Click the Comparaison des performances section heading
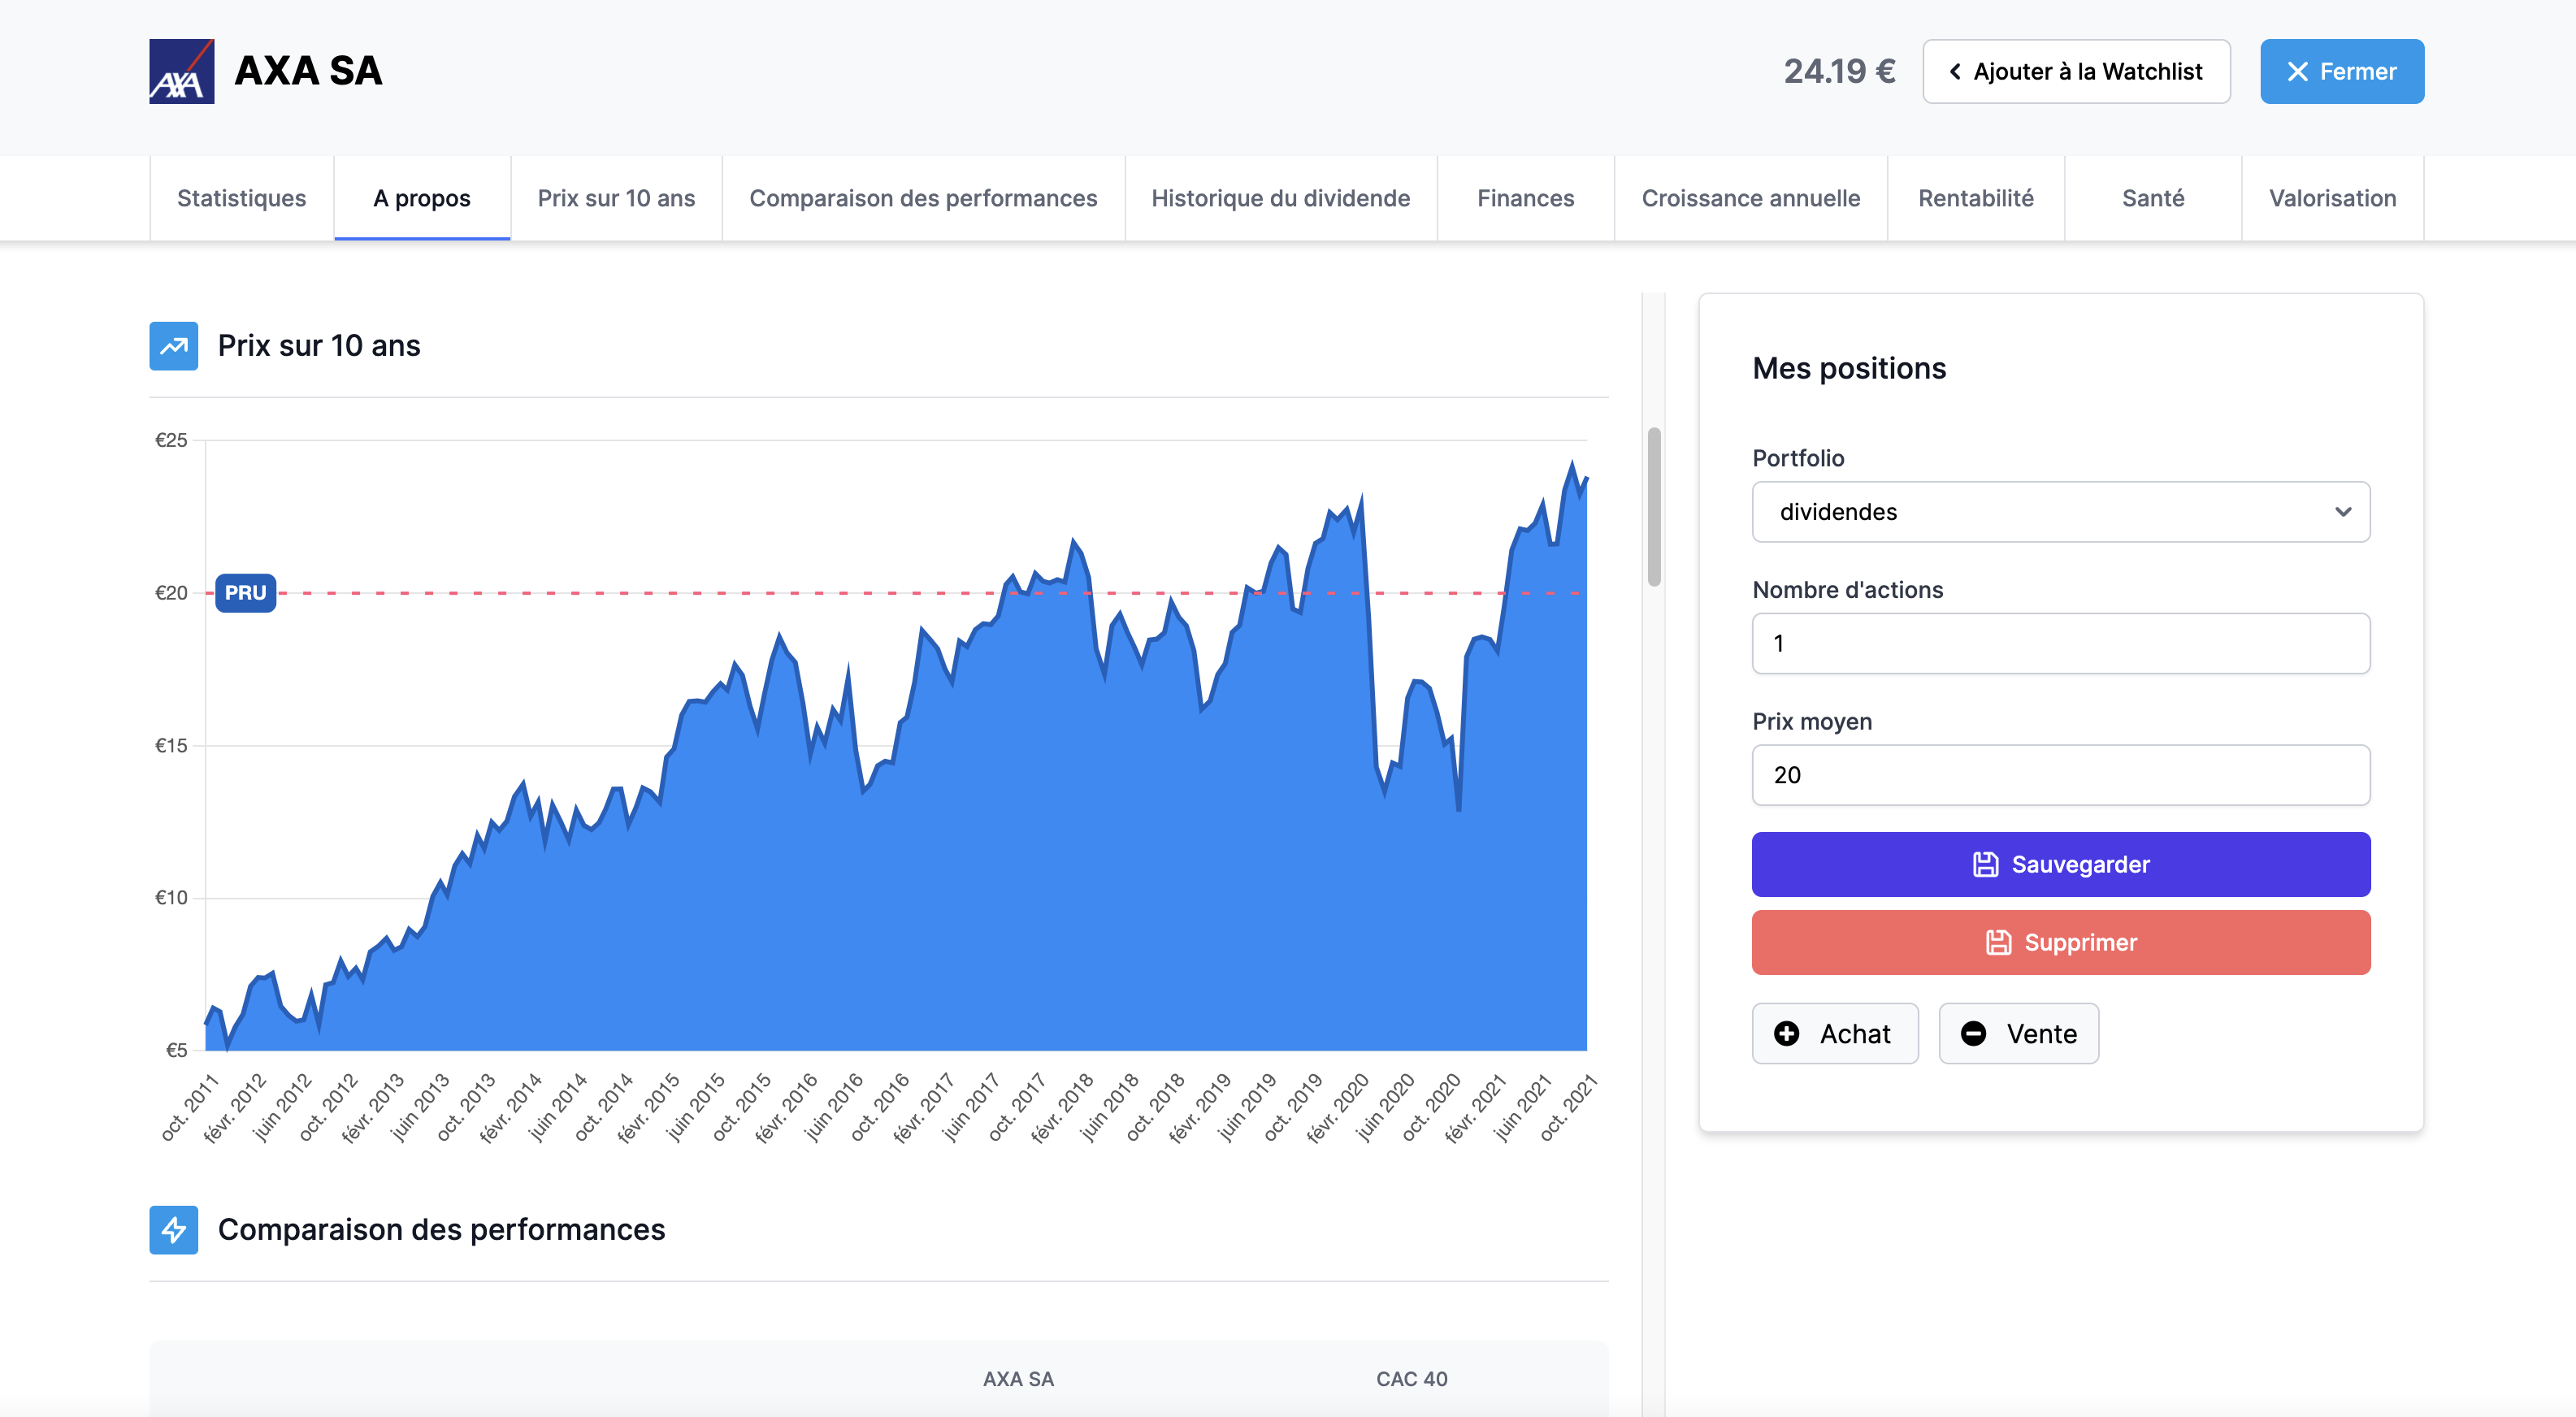2576x1417 pixels. 441,1230
